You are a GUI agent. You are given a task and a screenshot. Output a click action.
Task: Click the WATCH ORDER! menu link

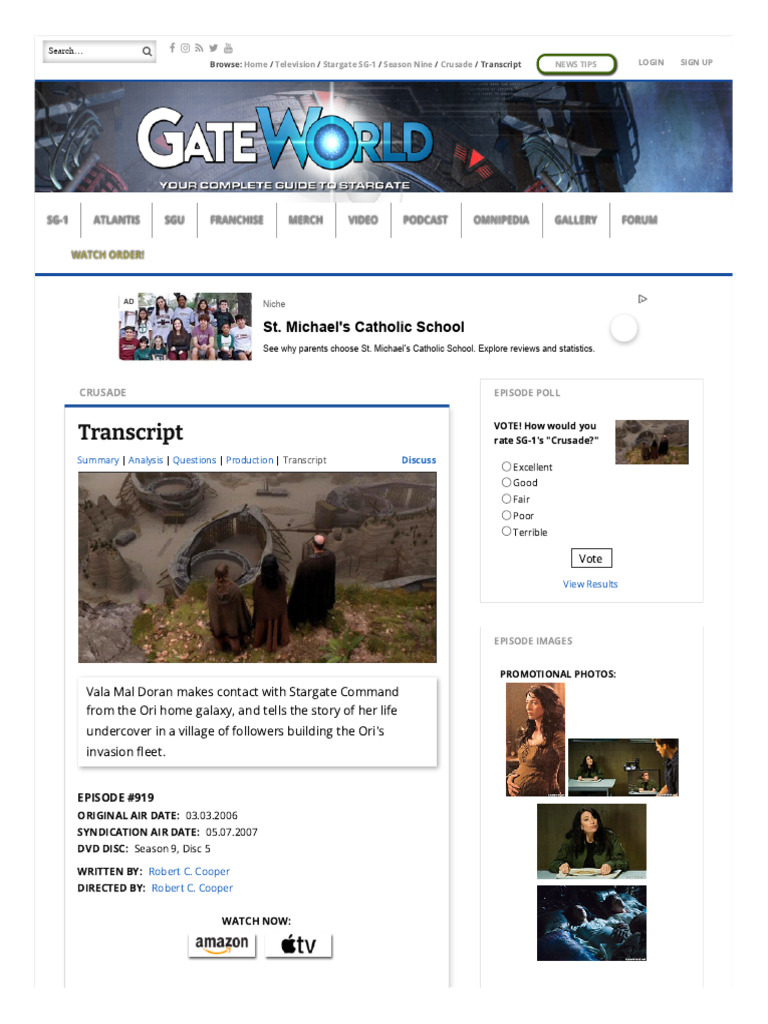coord(108,255)
